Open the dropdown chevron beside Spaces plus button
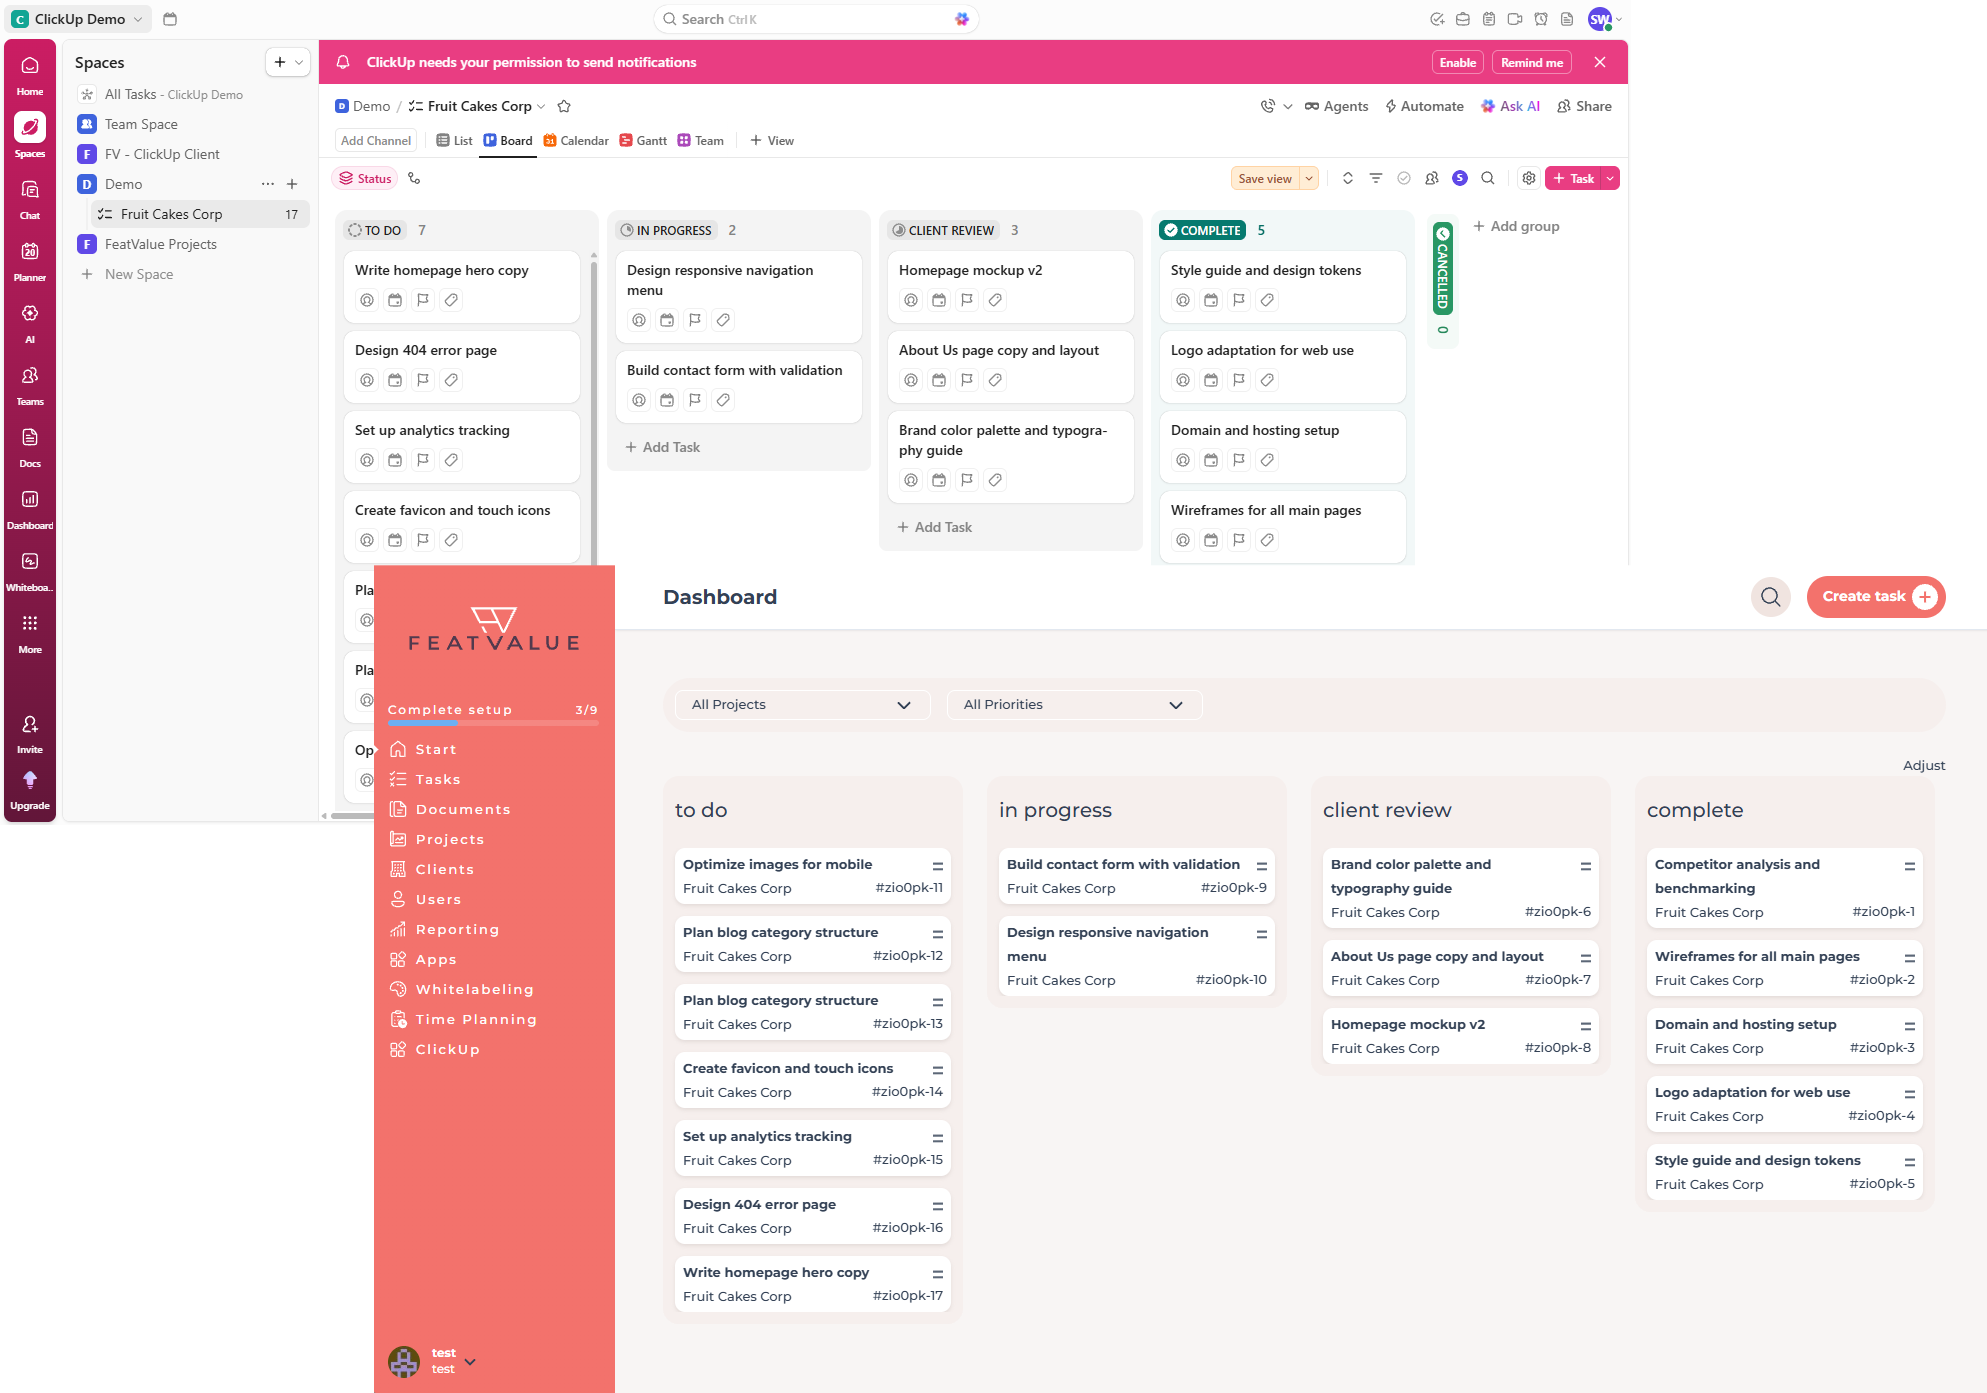Image resolution: width=1987 pixels, height=1393 pixels. click(299, 62)
